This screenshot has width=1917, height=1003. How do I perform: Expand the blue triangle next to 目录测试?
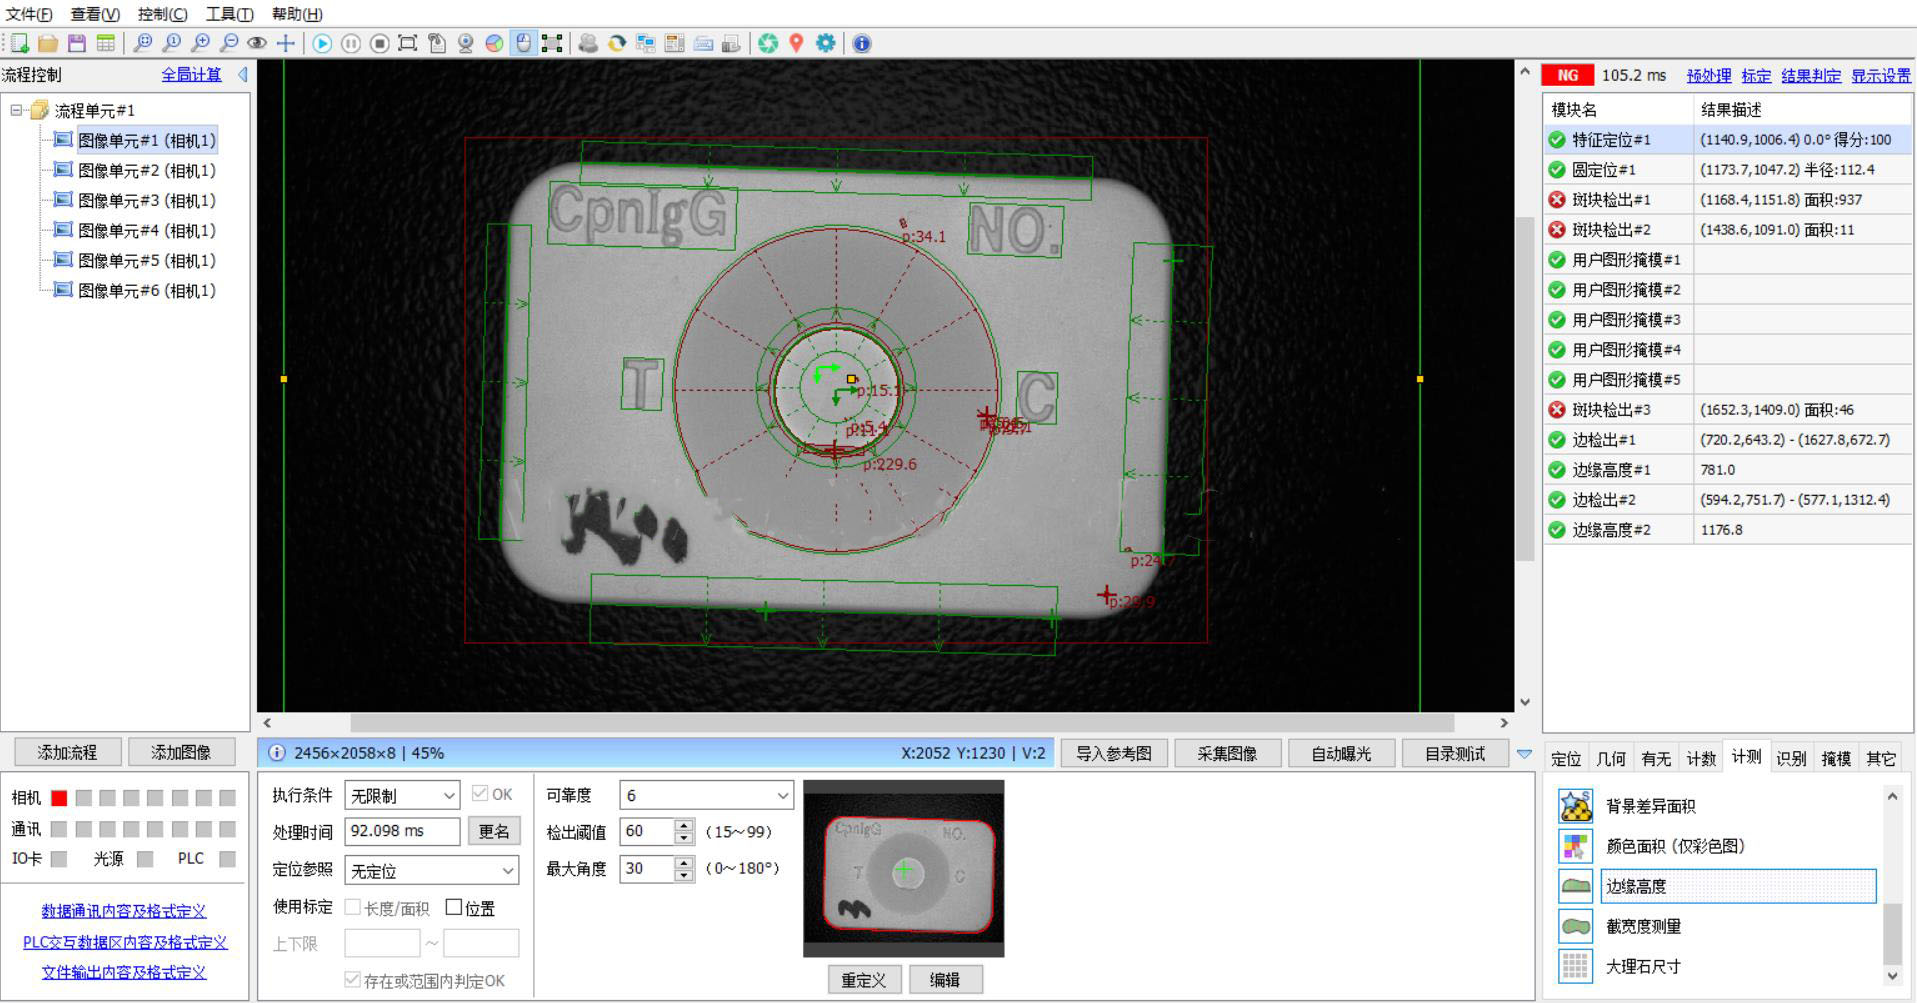point(1525,754)
